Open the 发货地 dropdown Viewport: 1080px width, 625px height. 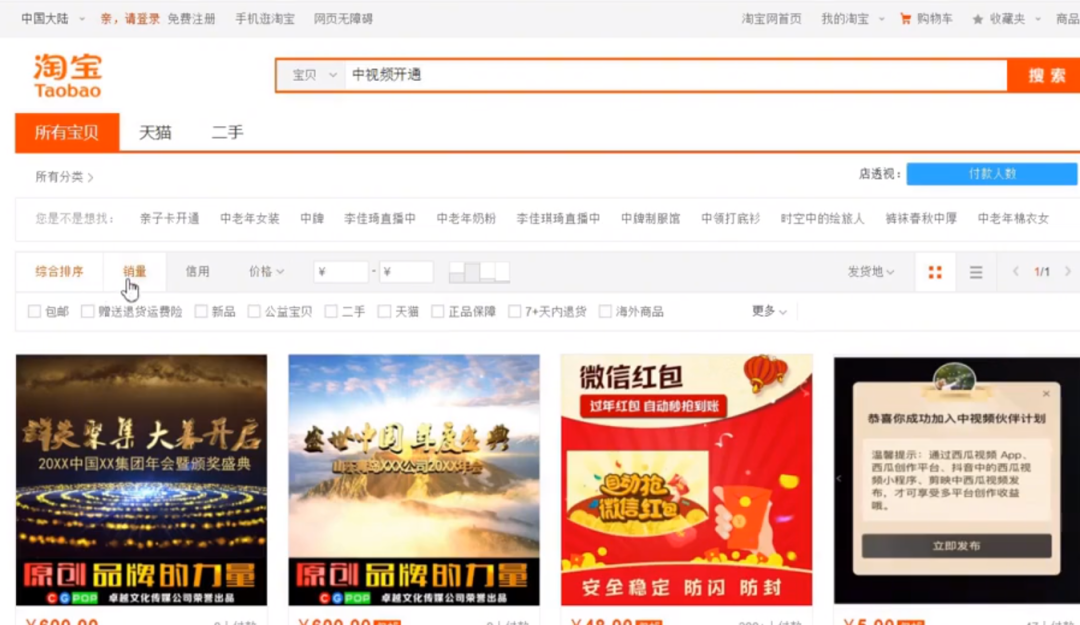[871, 271]
